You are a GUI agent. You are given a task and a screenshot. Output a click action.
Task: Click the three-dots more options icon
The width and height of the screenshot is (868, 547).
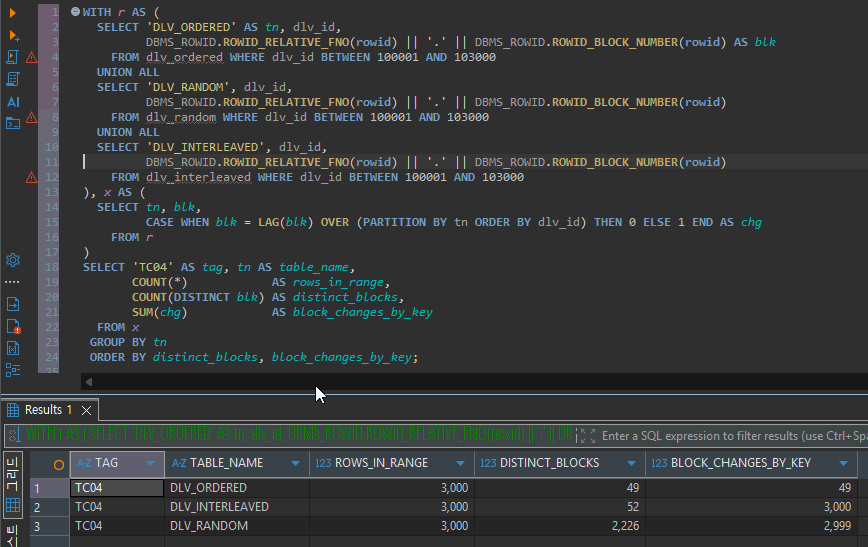coord(12,282)
